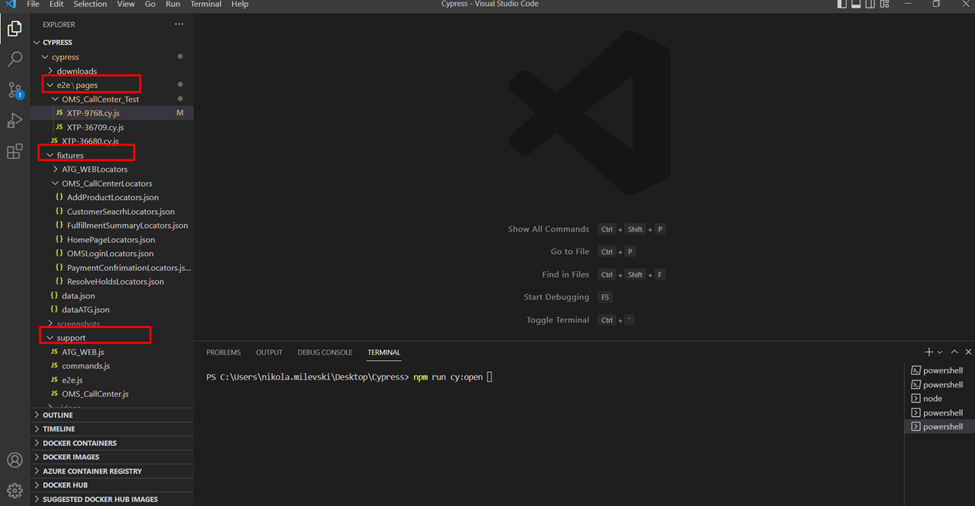Screen dimensions: 975x506
Task: Collapse the support folder
Action: (112, 338)
